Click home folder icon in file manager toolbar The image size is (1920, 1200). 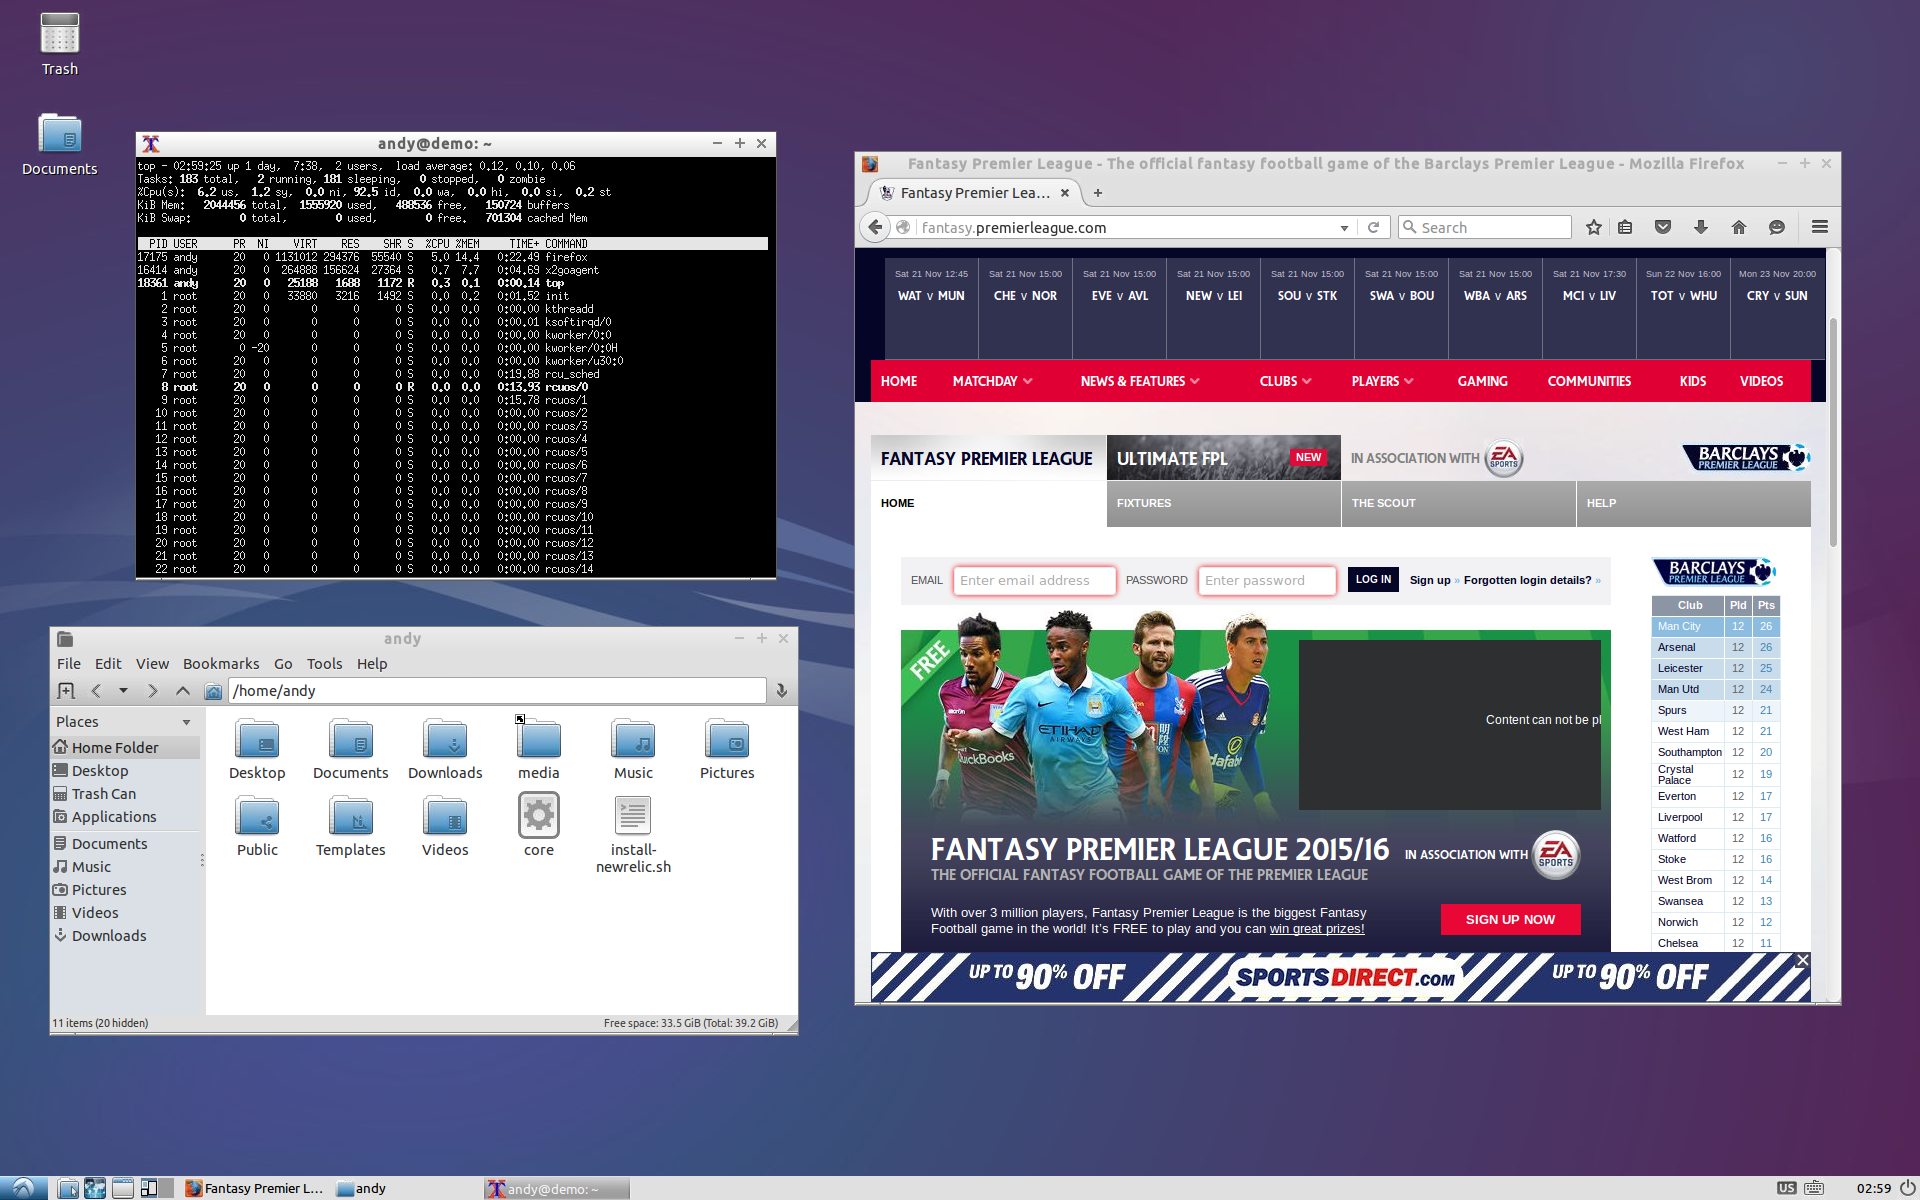[213, 691]
